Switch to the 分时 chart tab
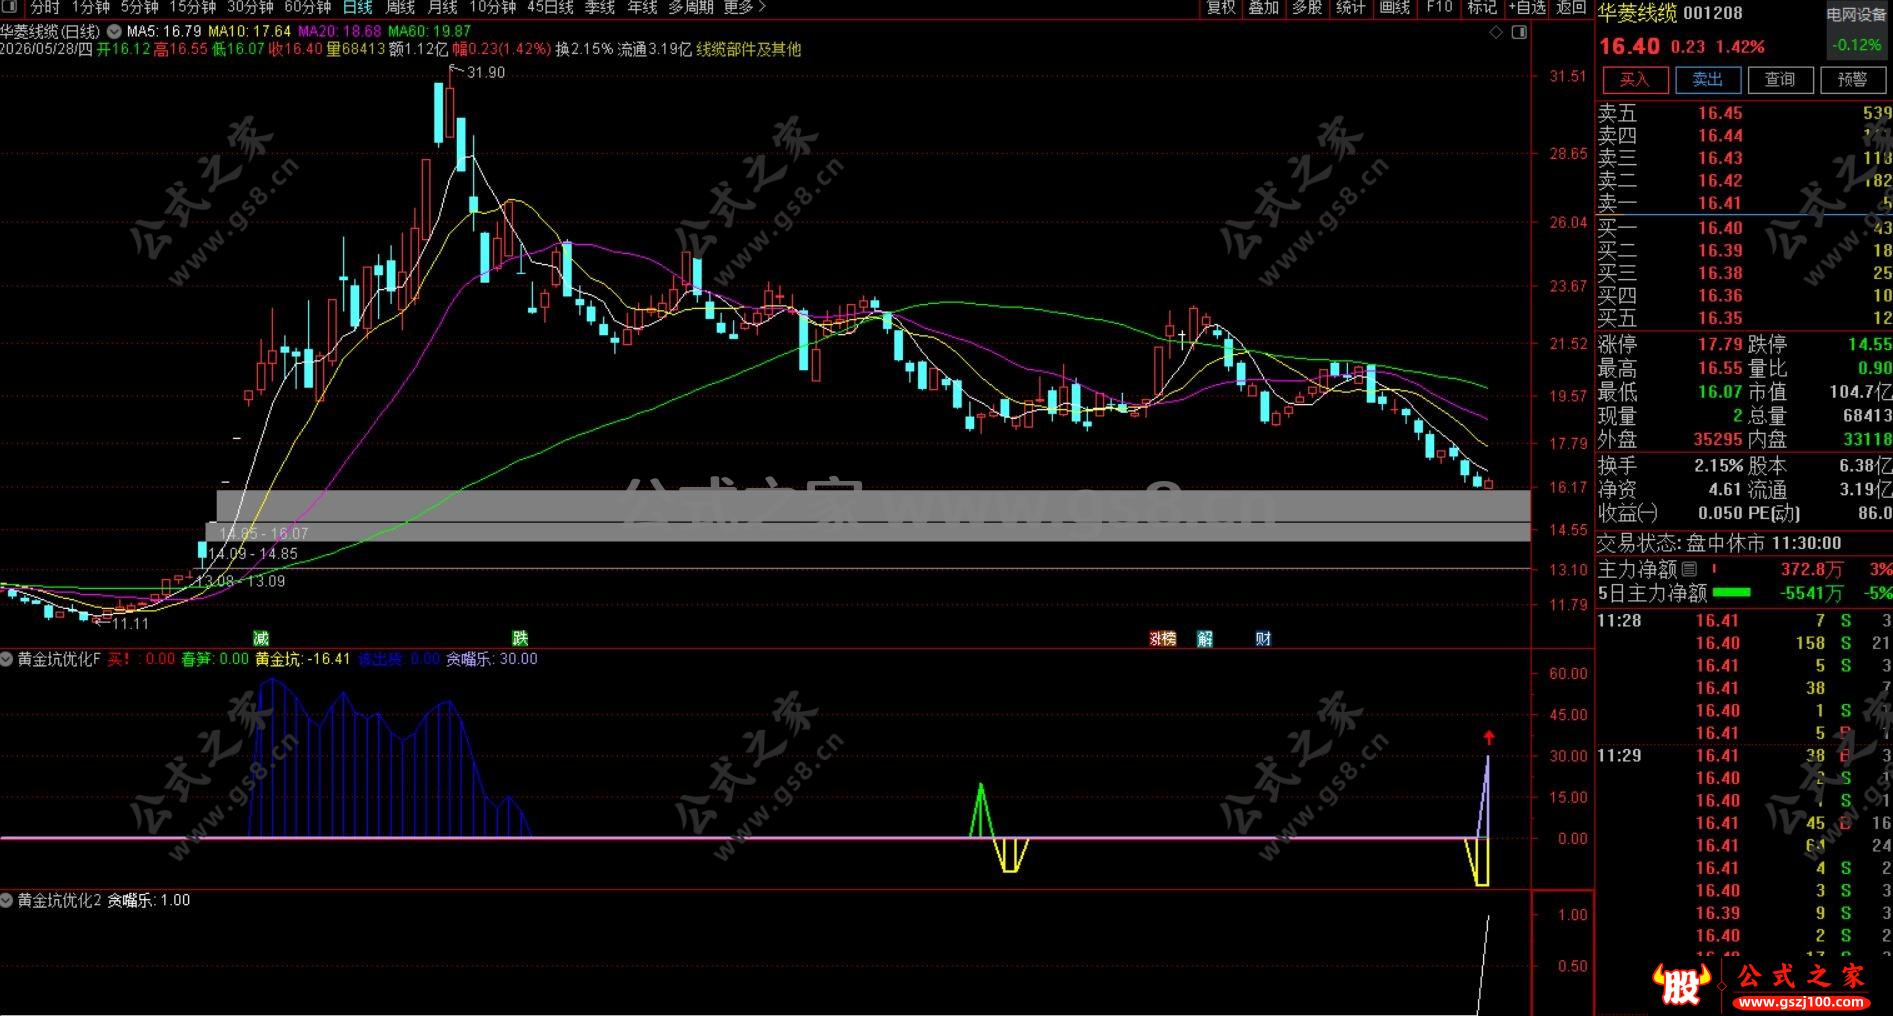Screen dimensions: 1893x1016 pos(45,8)
